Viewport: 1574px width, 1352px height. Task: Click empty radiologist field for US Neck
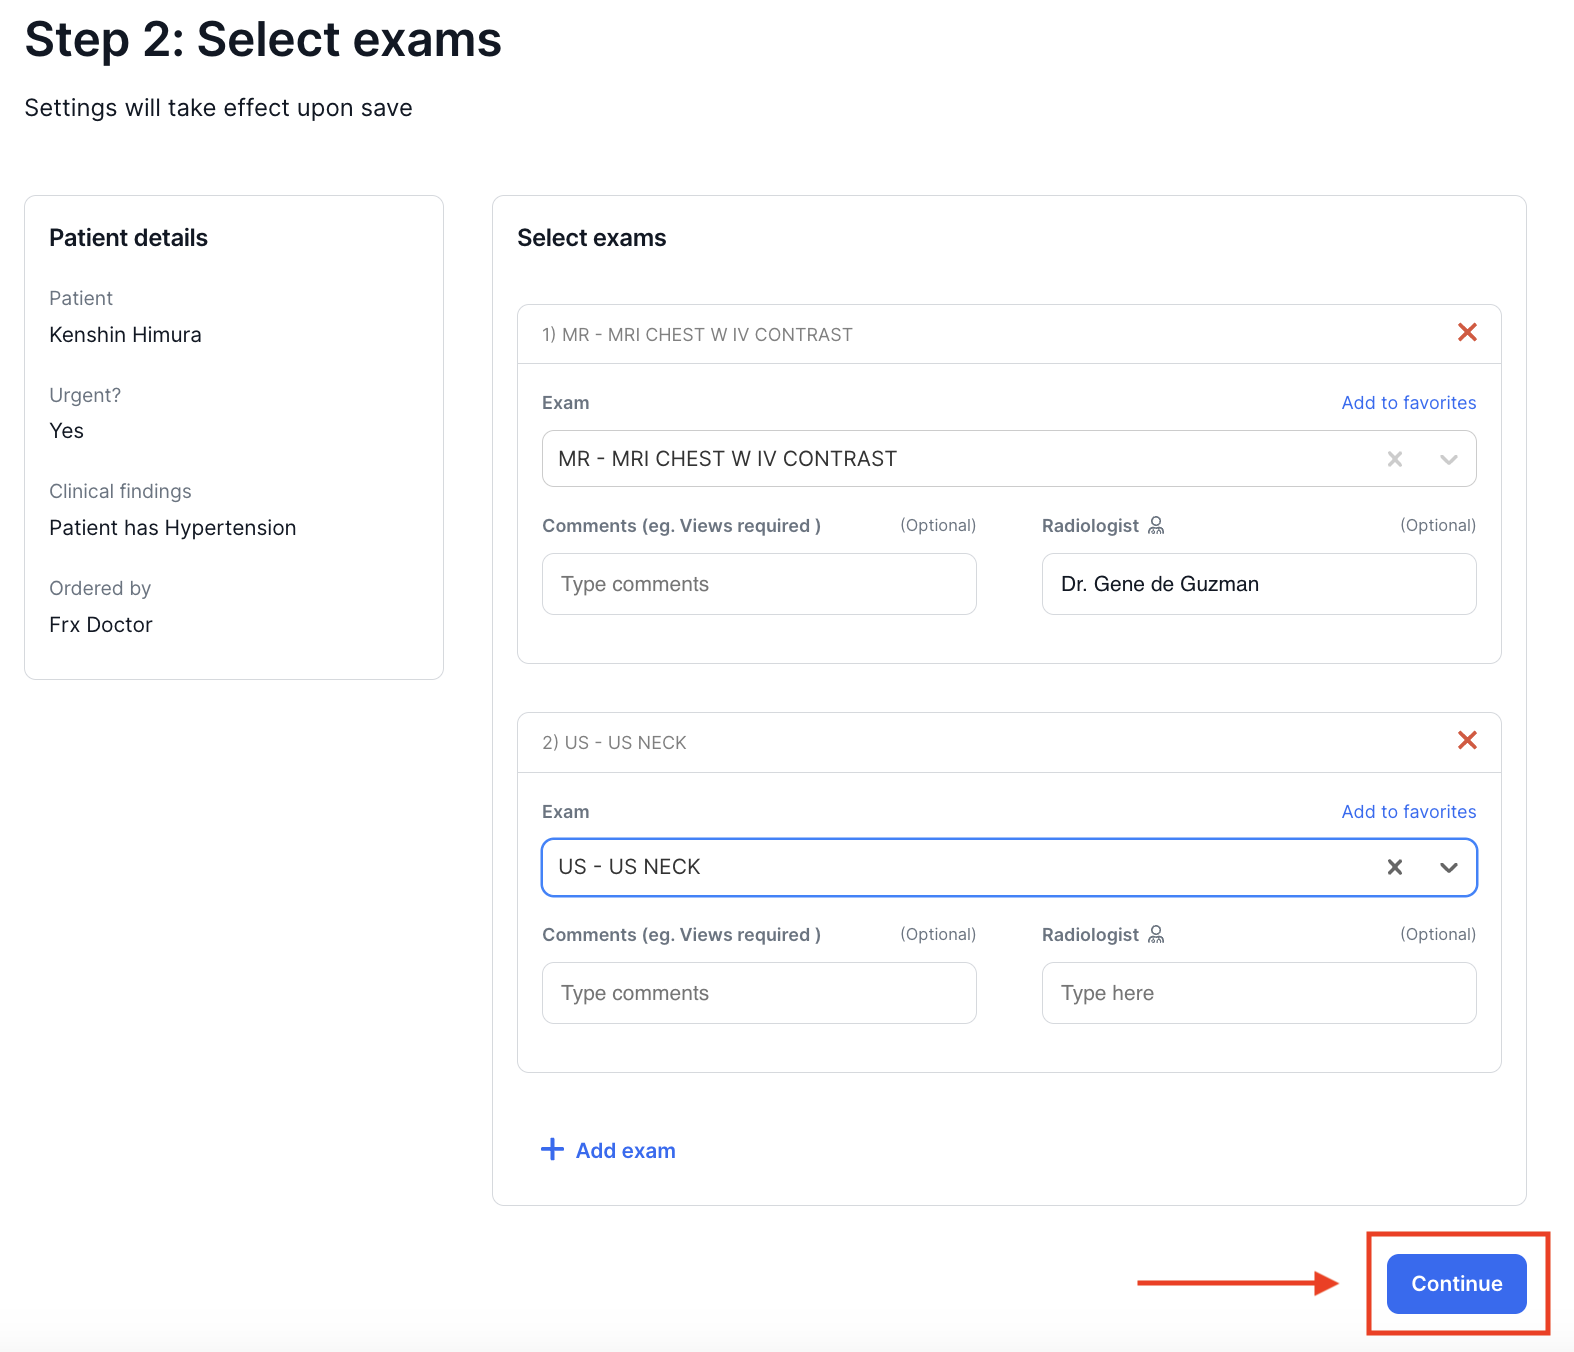click(1258, 993)
